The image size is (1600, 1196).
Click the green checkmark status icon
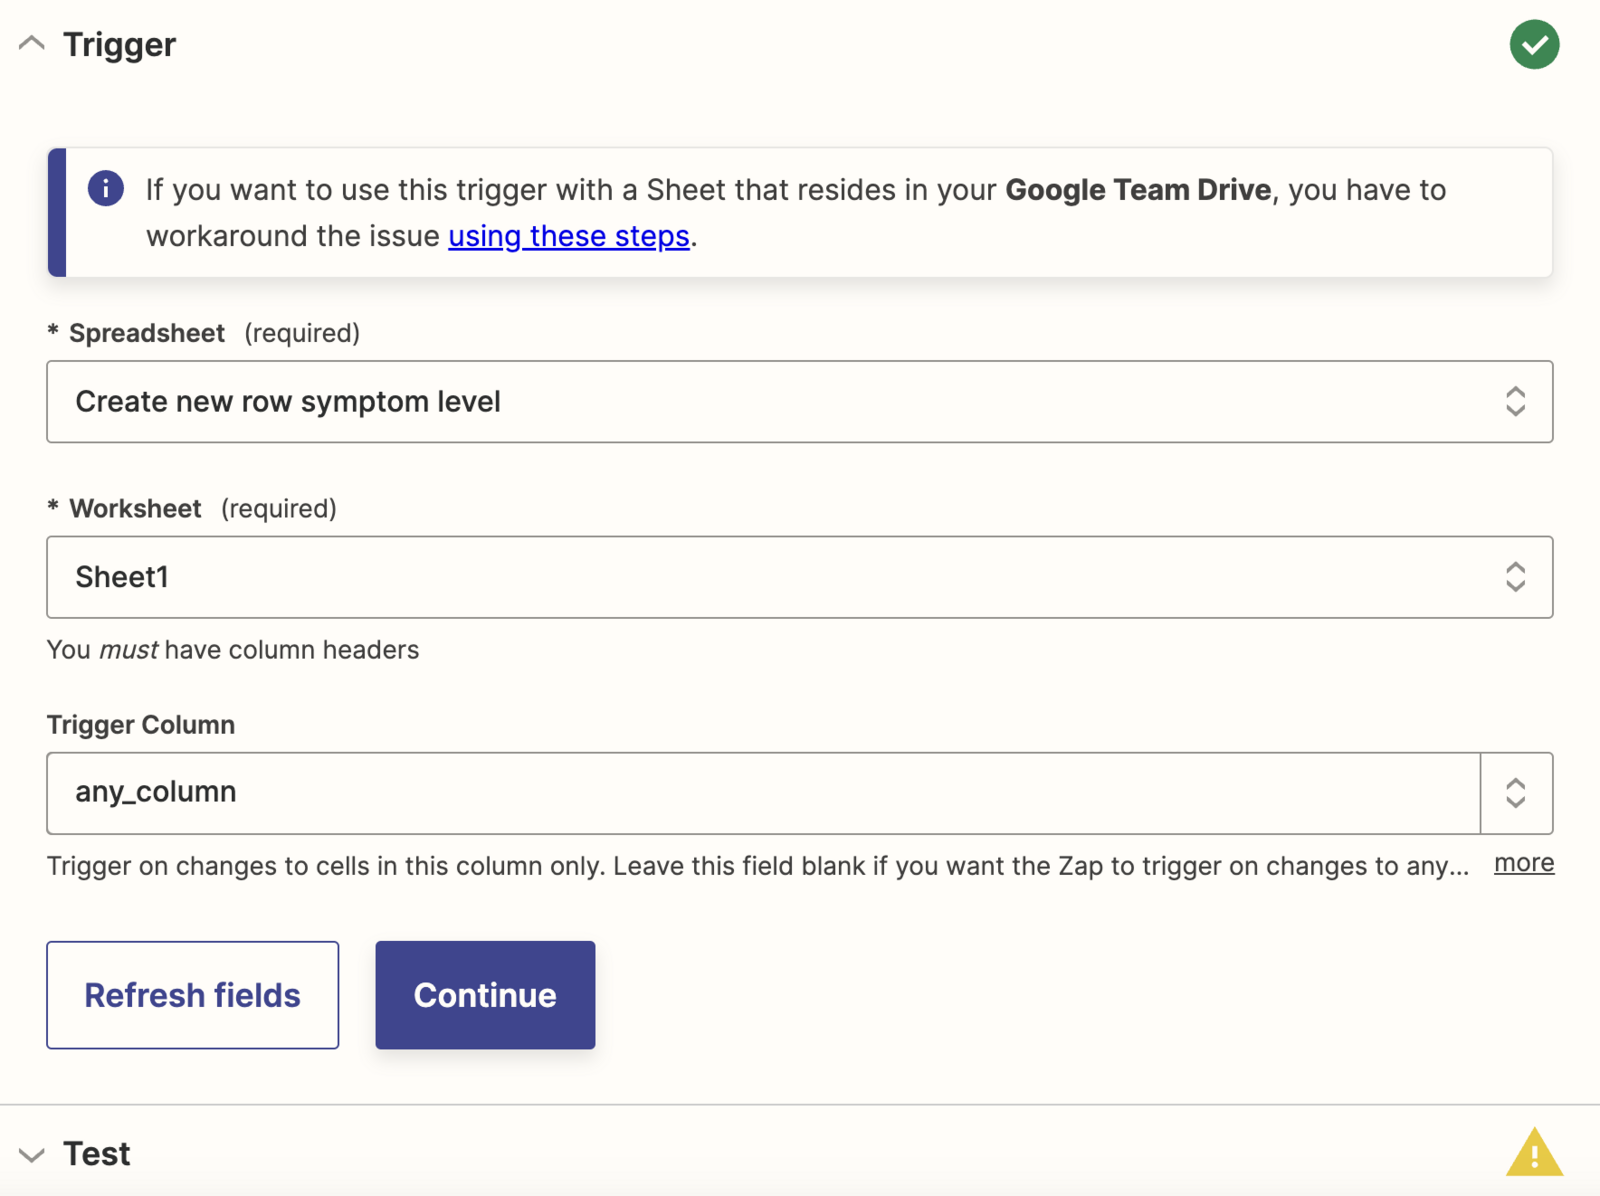click(1534, 45)
